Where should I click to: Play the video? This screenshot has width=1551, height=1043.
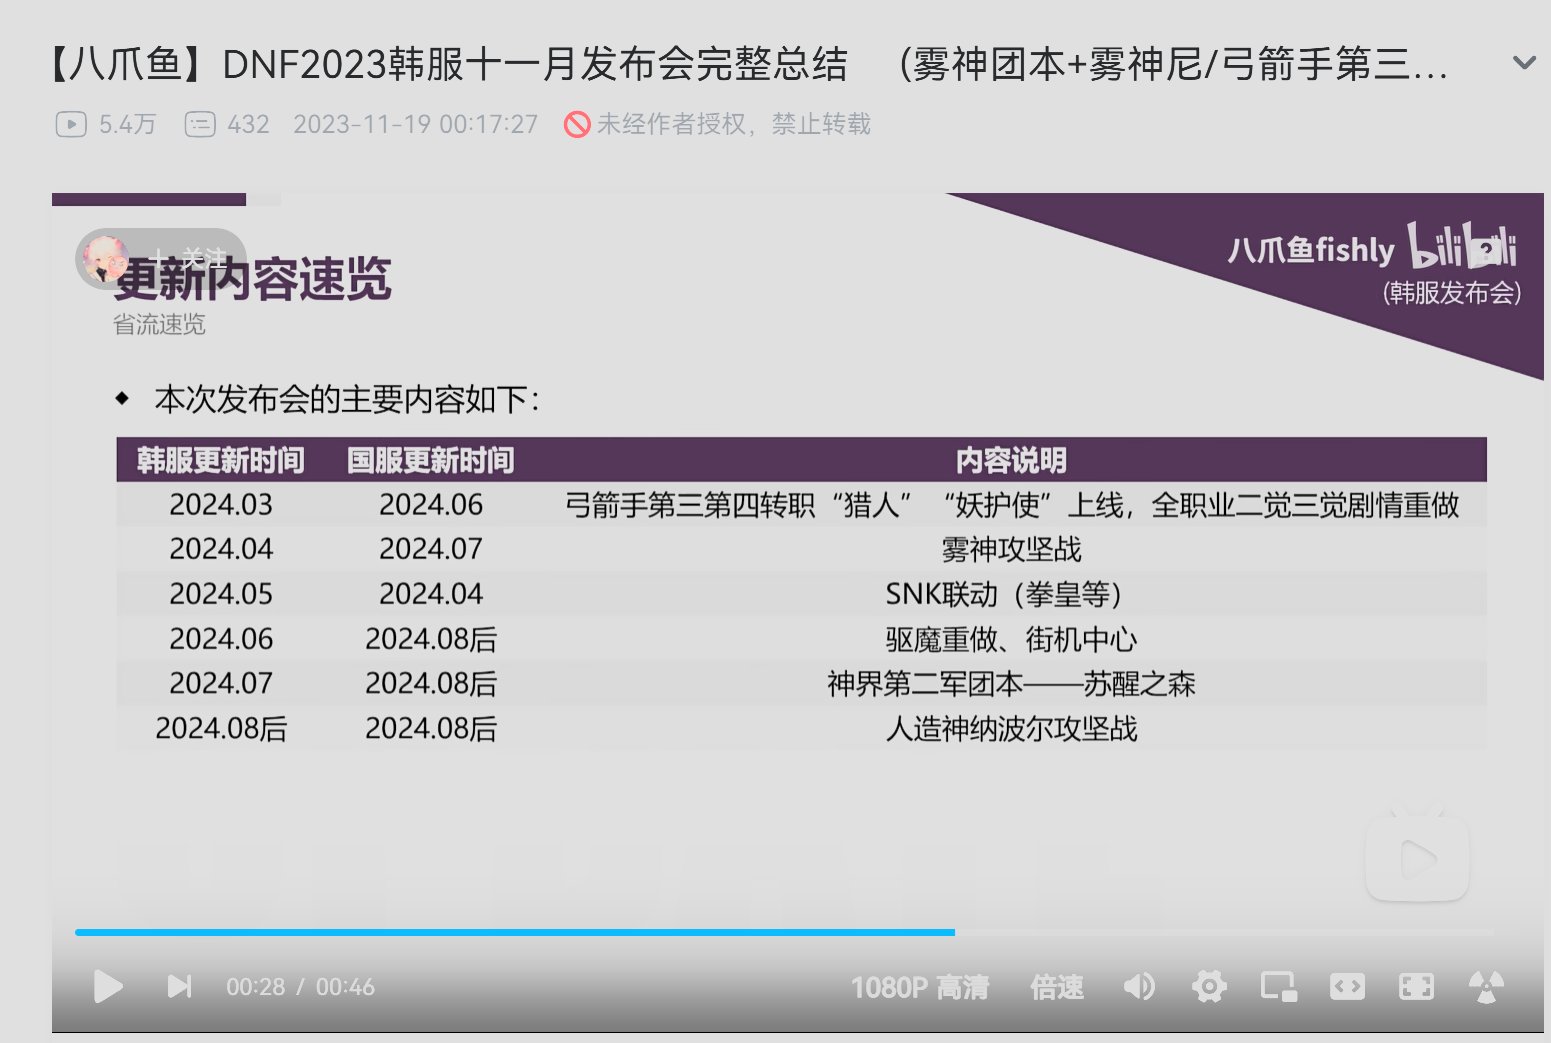pyautogui.click(x=107, y=987)
